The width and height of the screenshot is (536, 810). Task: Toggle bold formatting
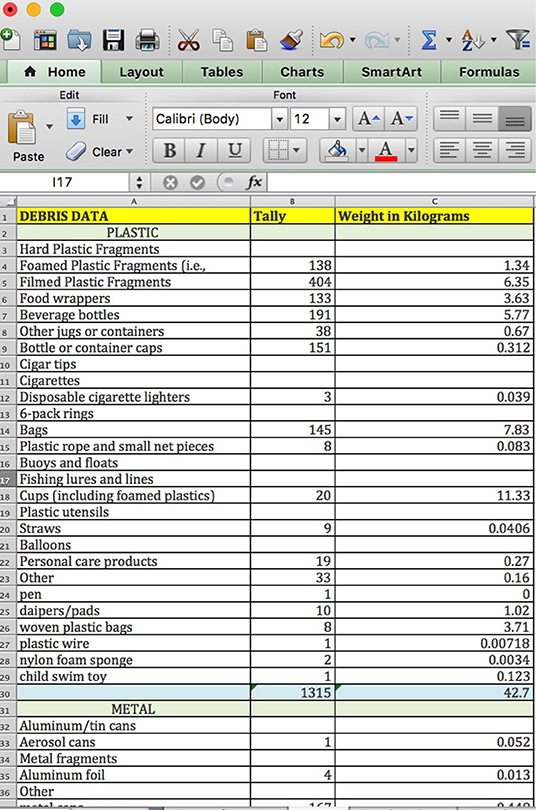169,151
